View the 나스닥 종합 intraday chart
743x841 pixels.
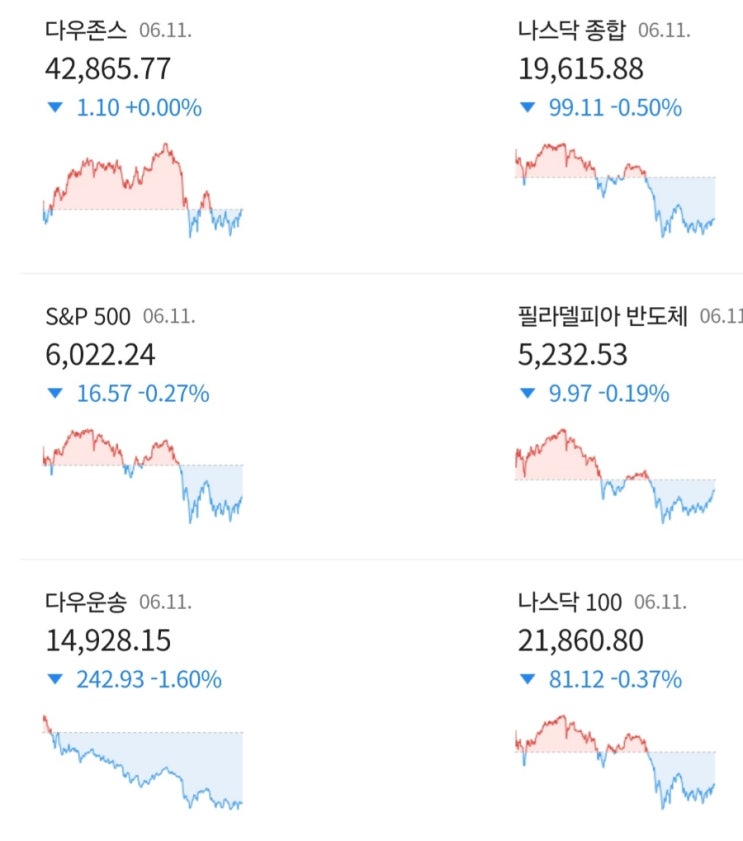pyautogui.click(x=615, y=190)
